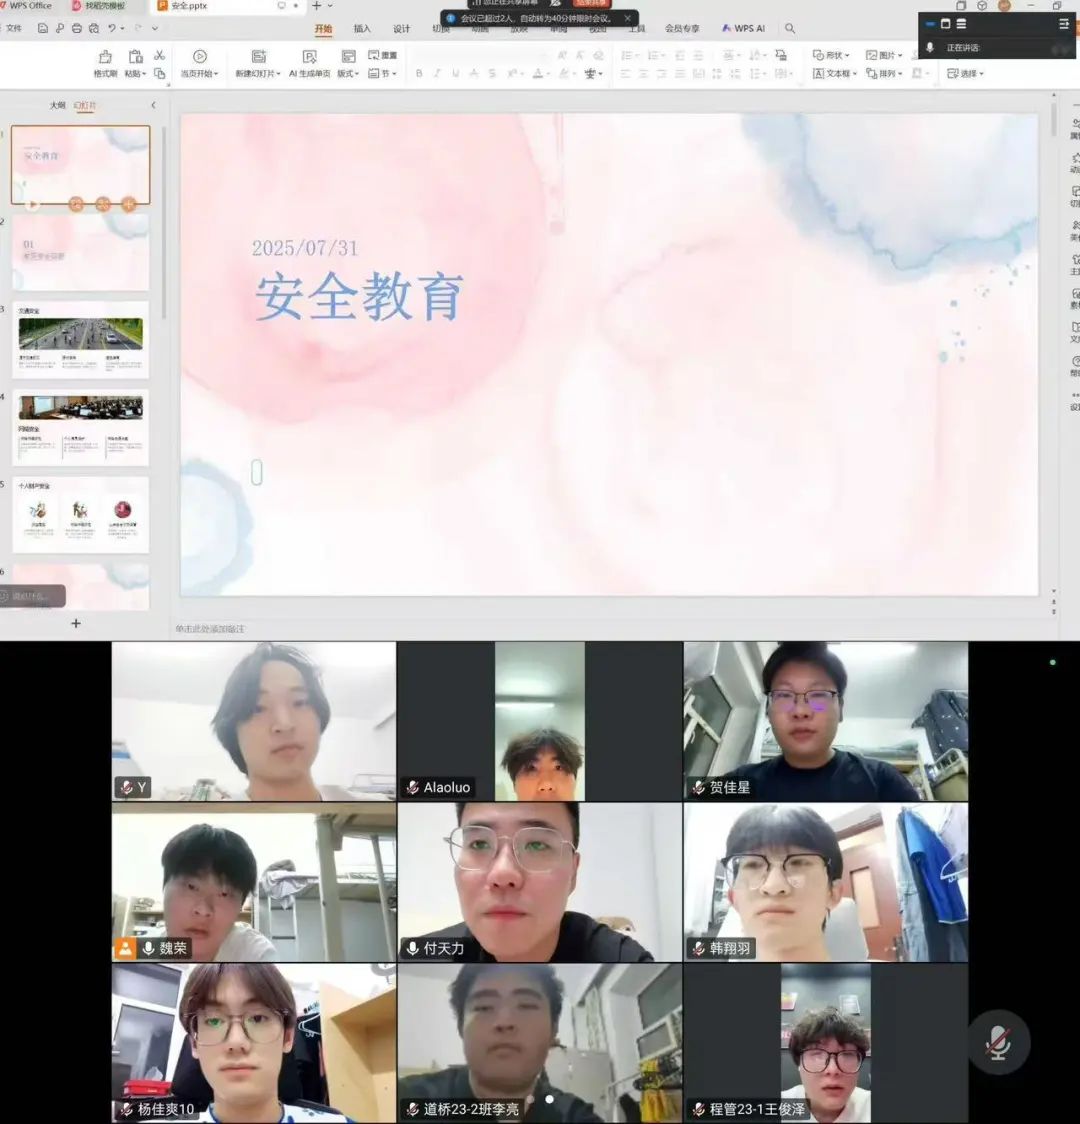Collapse the slide thumbnail panel with chevron

[x=153, y=105]
